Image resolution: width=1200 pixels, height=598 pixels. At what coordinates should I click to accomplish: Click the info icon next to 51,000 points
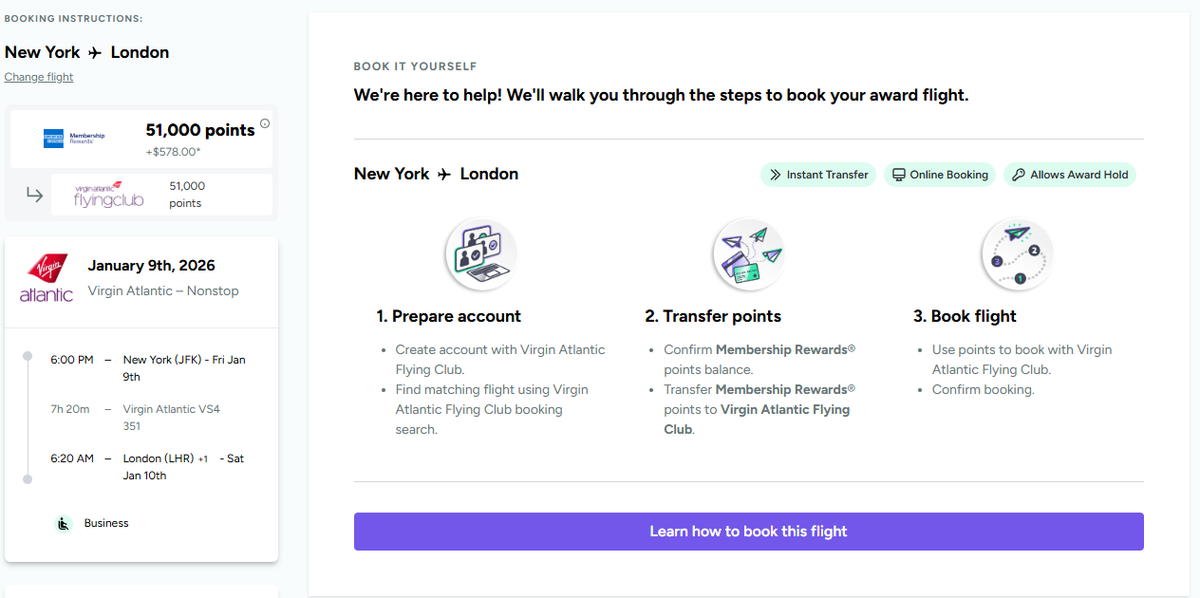(x=264, y=121)
